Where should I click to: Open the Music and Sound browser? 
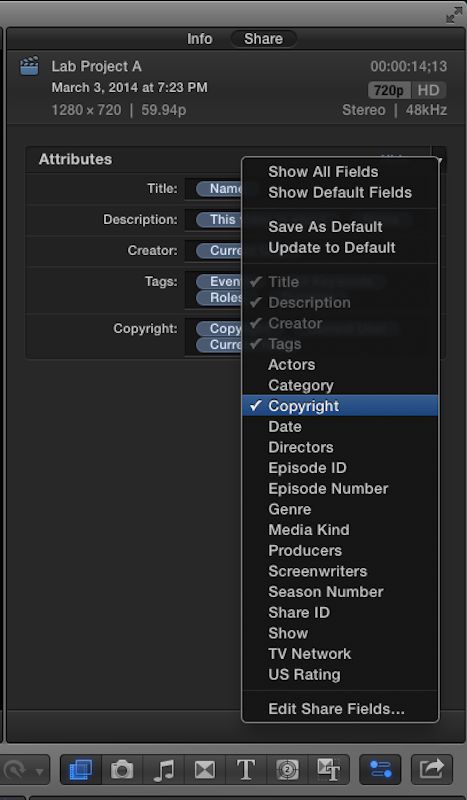click(163, 769)
